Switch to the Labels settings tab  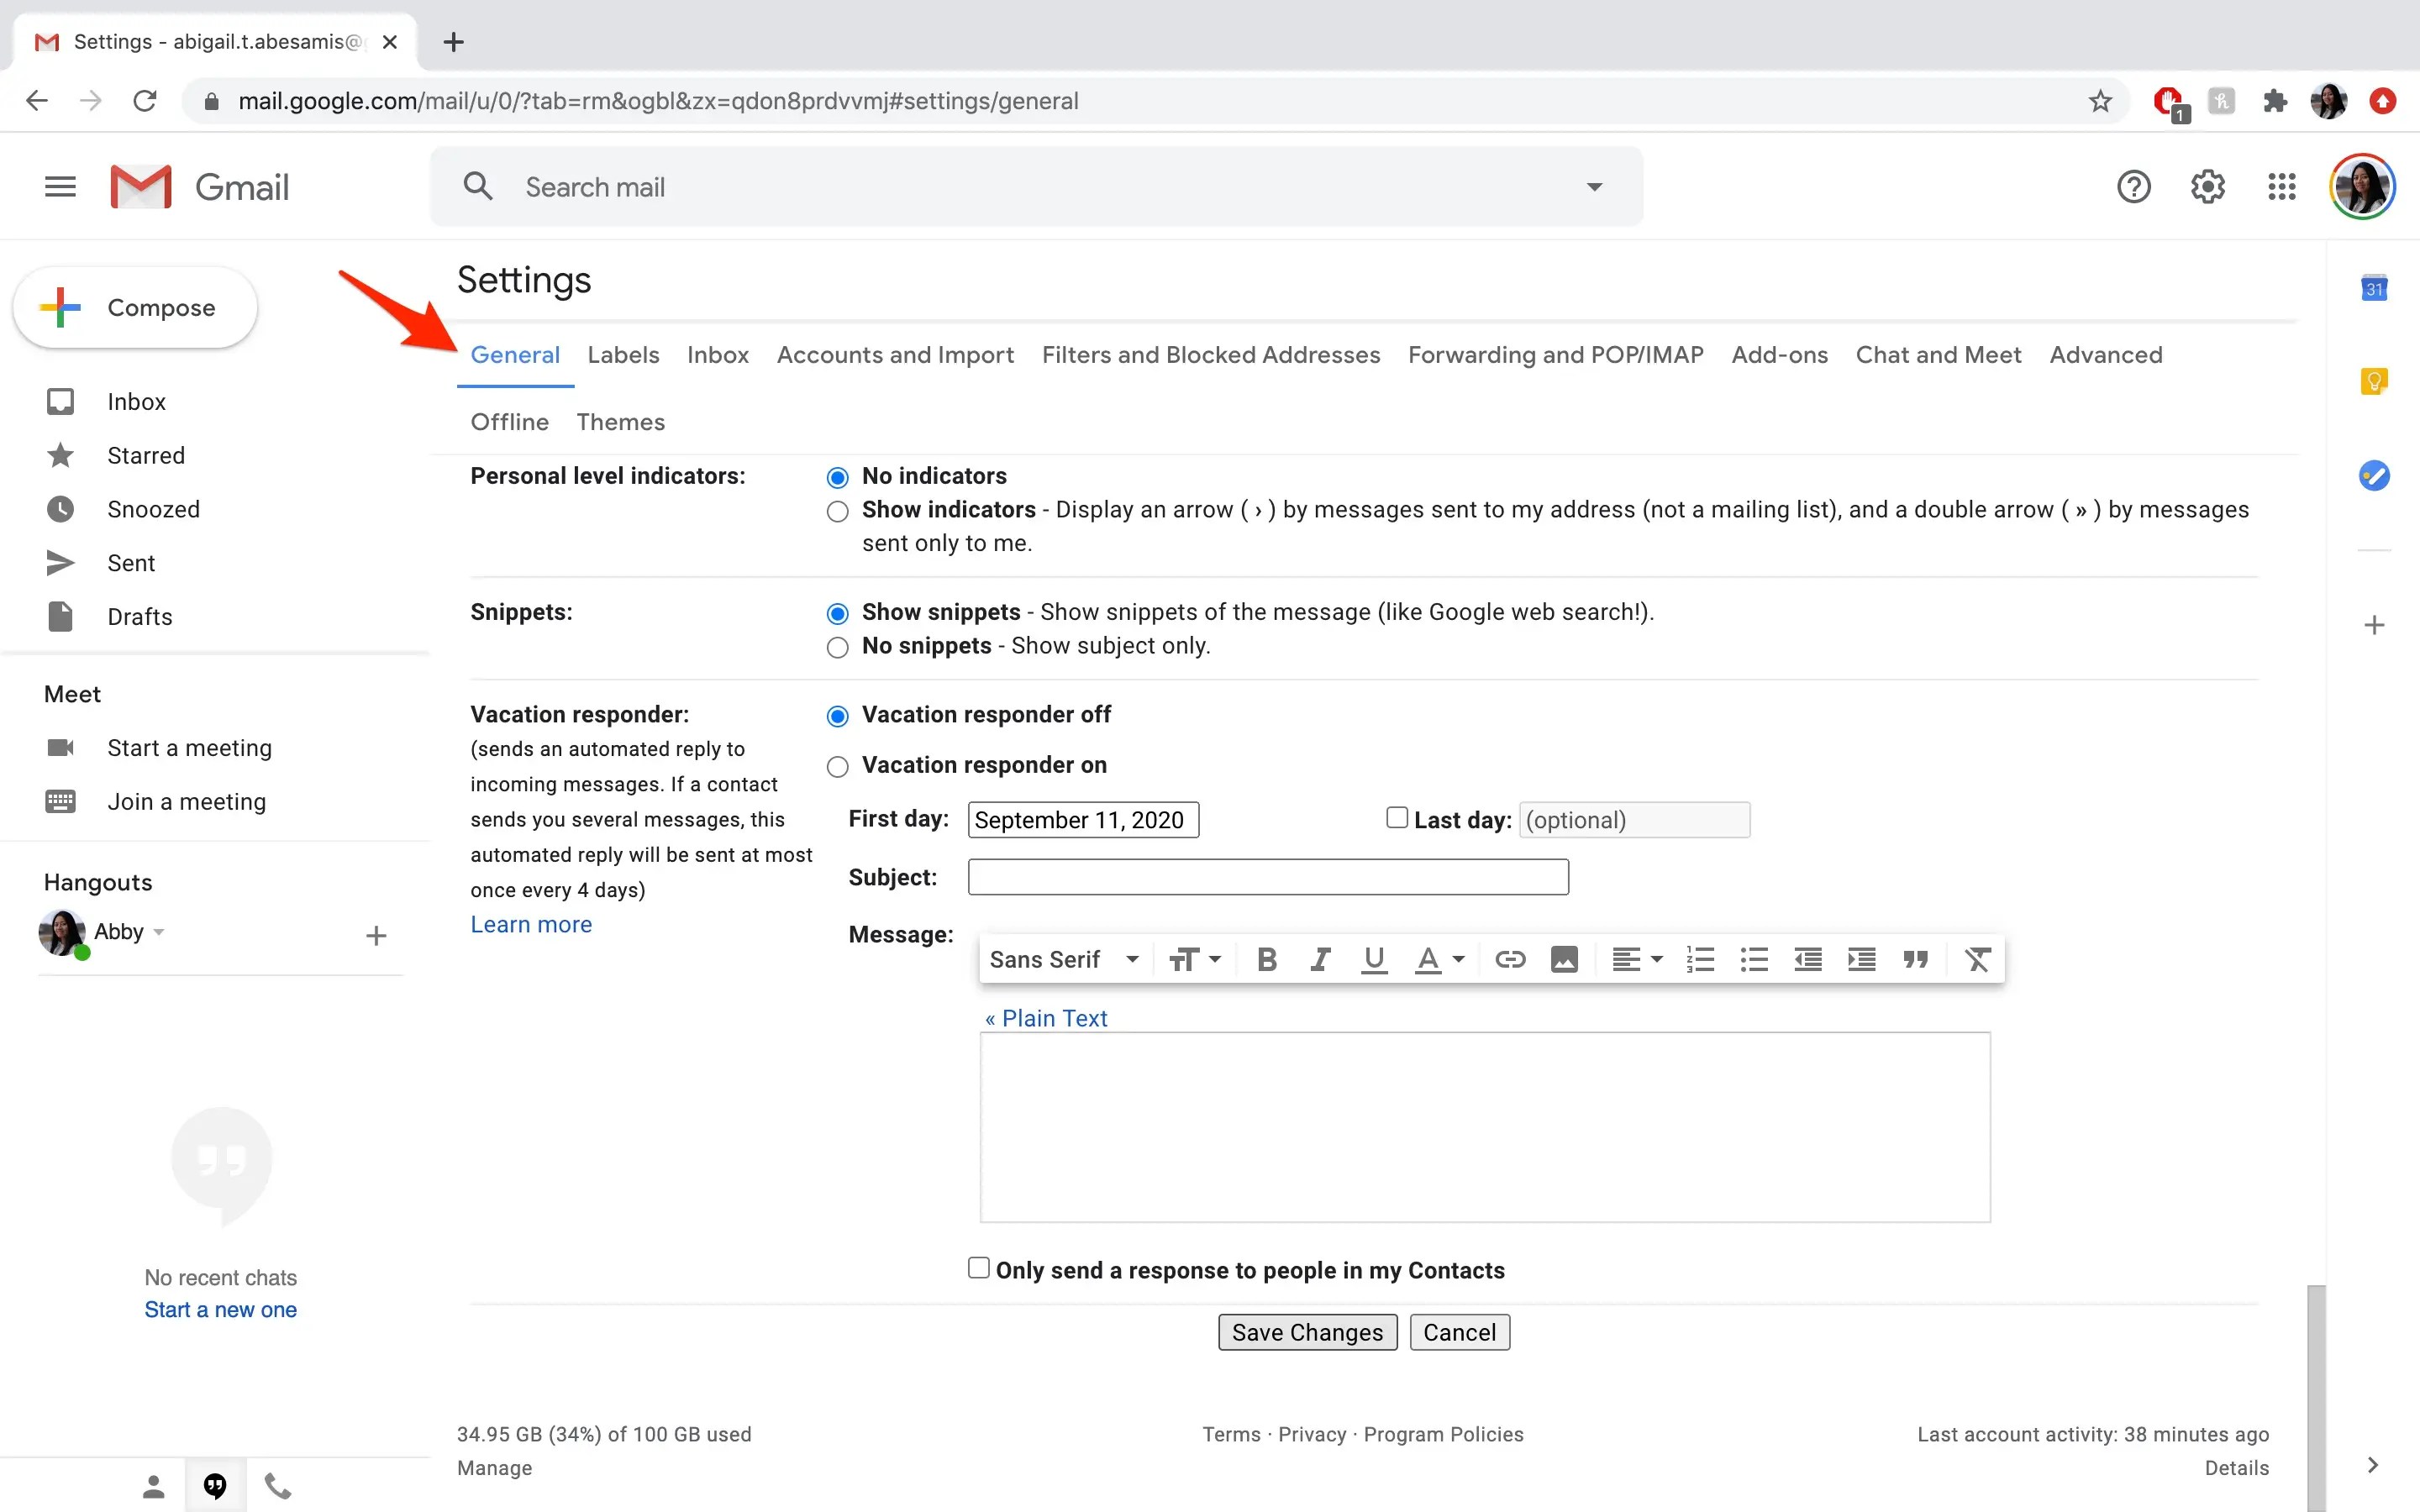pyautogui.click(x=623, y=355)
